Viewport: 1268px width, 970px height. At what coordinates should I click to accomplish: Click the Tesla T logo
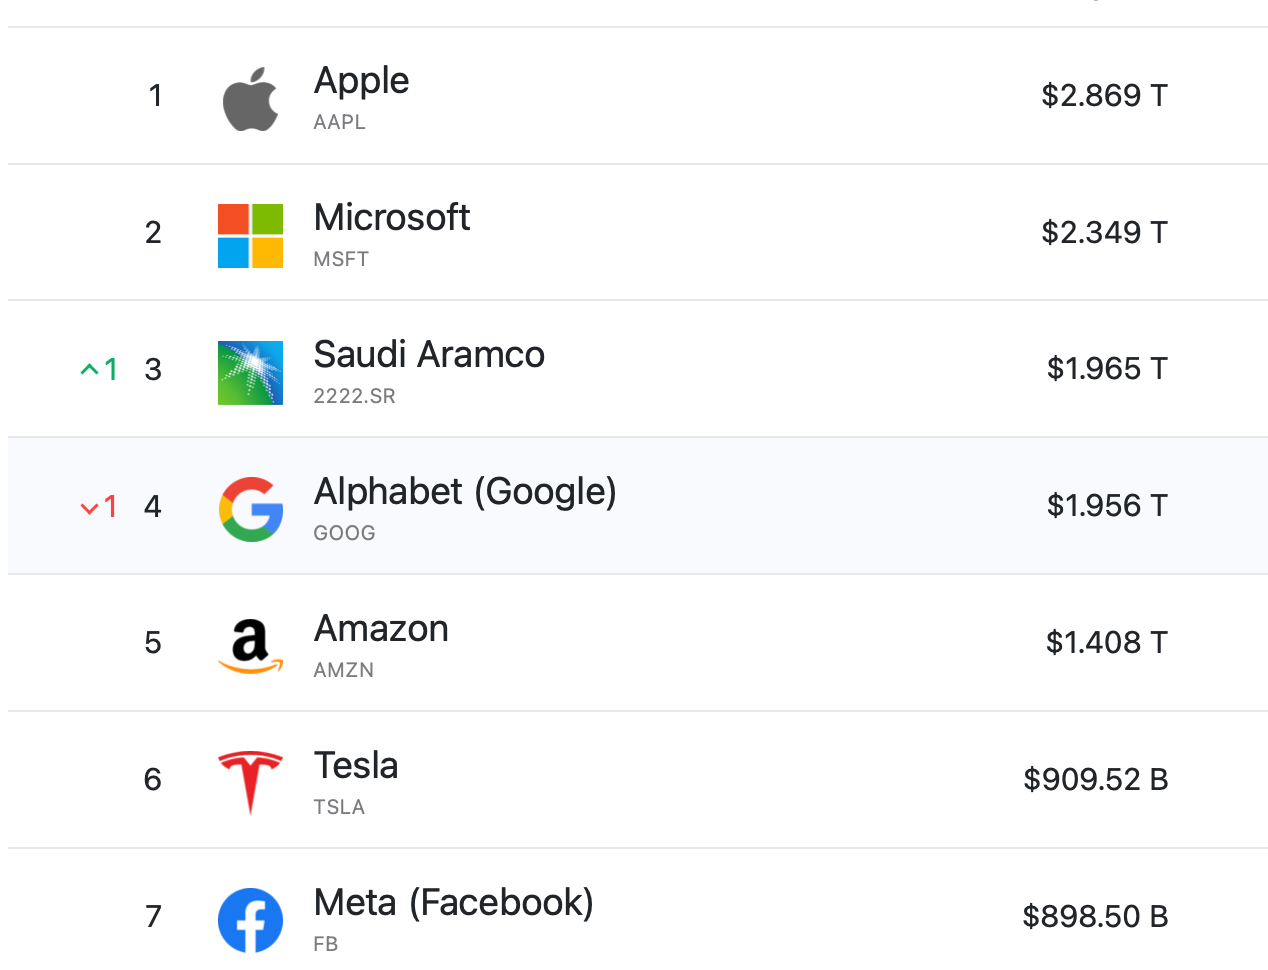(x=250, y=782)
